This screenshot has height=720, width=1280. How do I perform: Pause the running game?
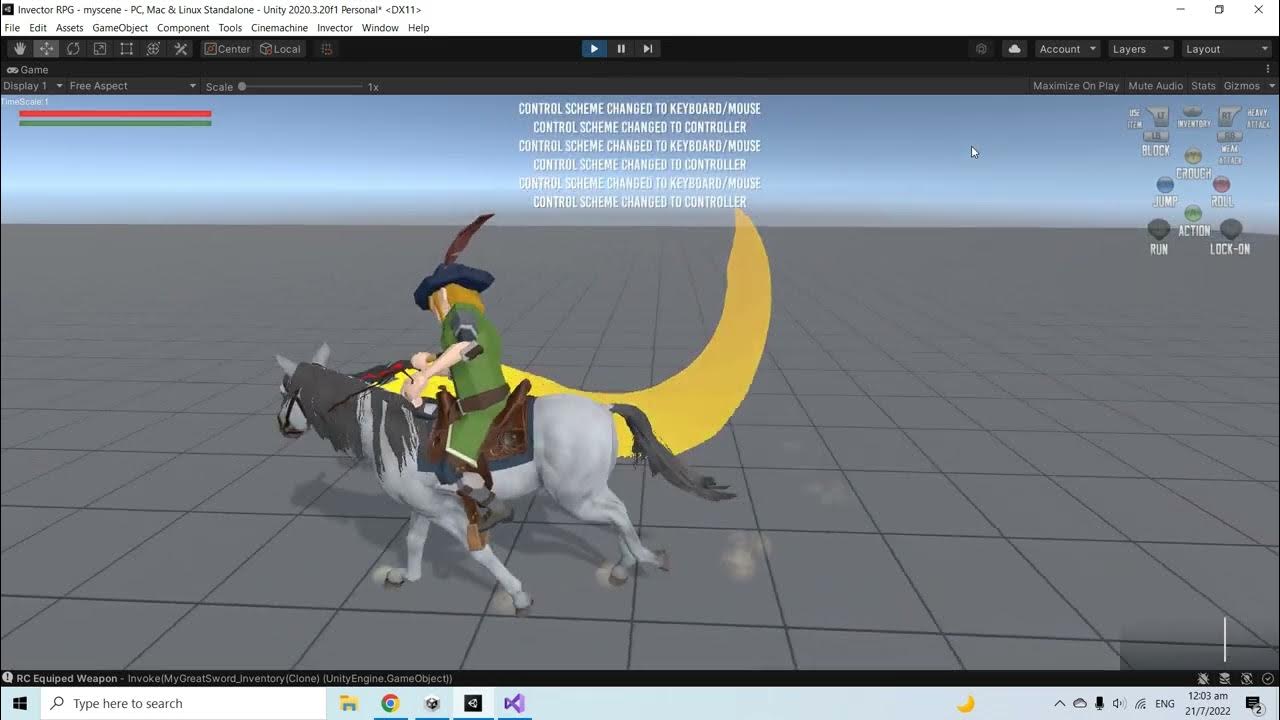(621, 49)
